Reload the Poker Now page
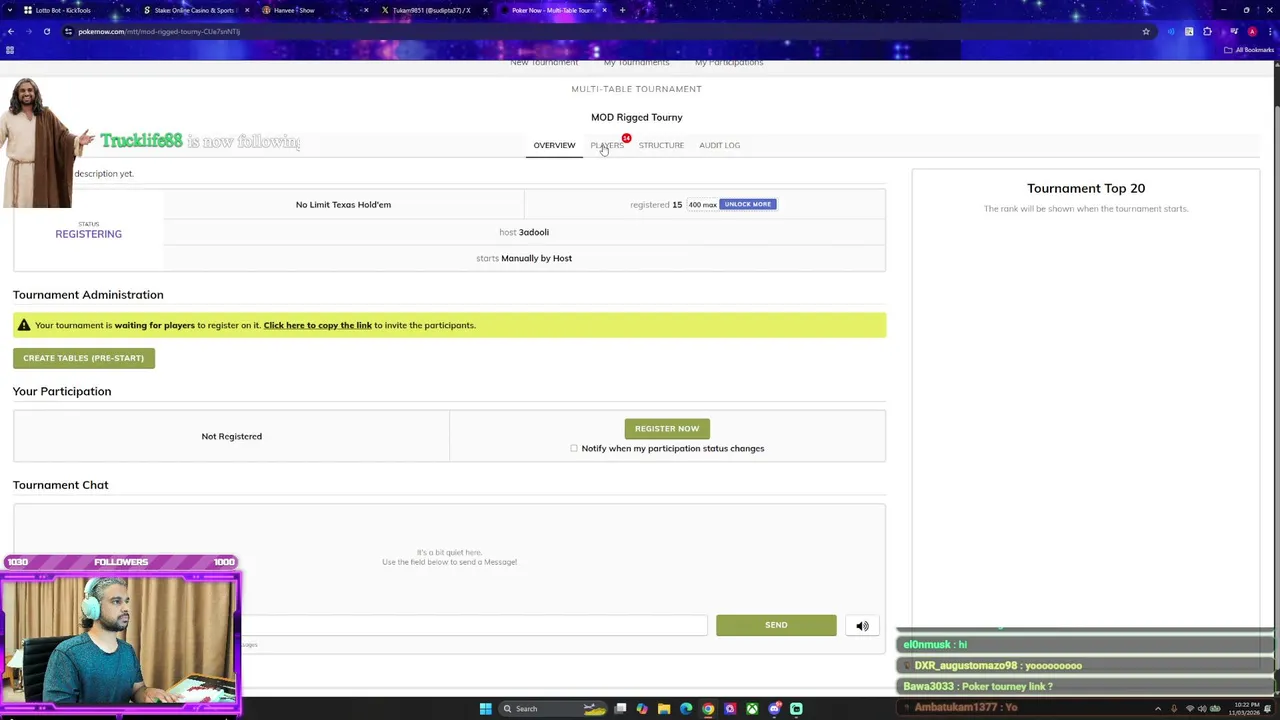1280x720 pixels. 46,31
